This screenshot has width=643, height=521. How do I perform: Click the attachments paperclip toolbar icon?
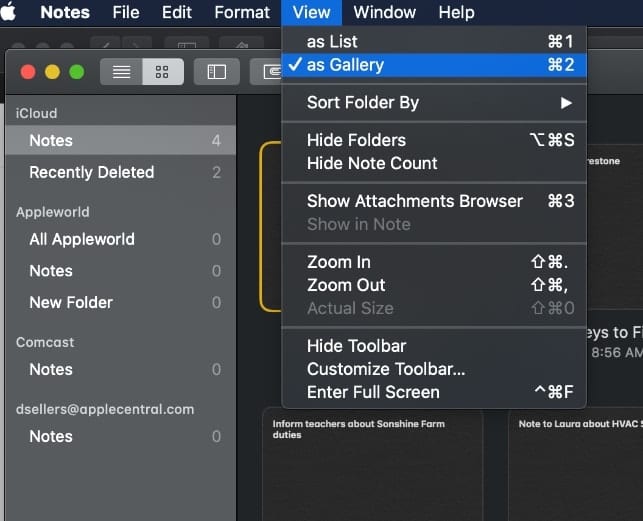point(271,72)
